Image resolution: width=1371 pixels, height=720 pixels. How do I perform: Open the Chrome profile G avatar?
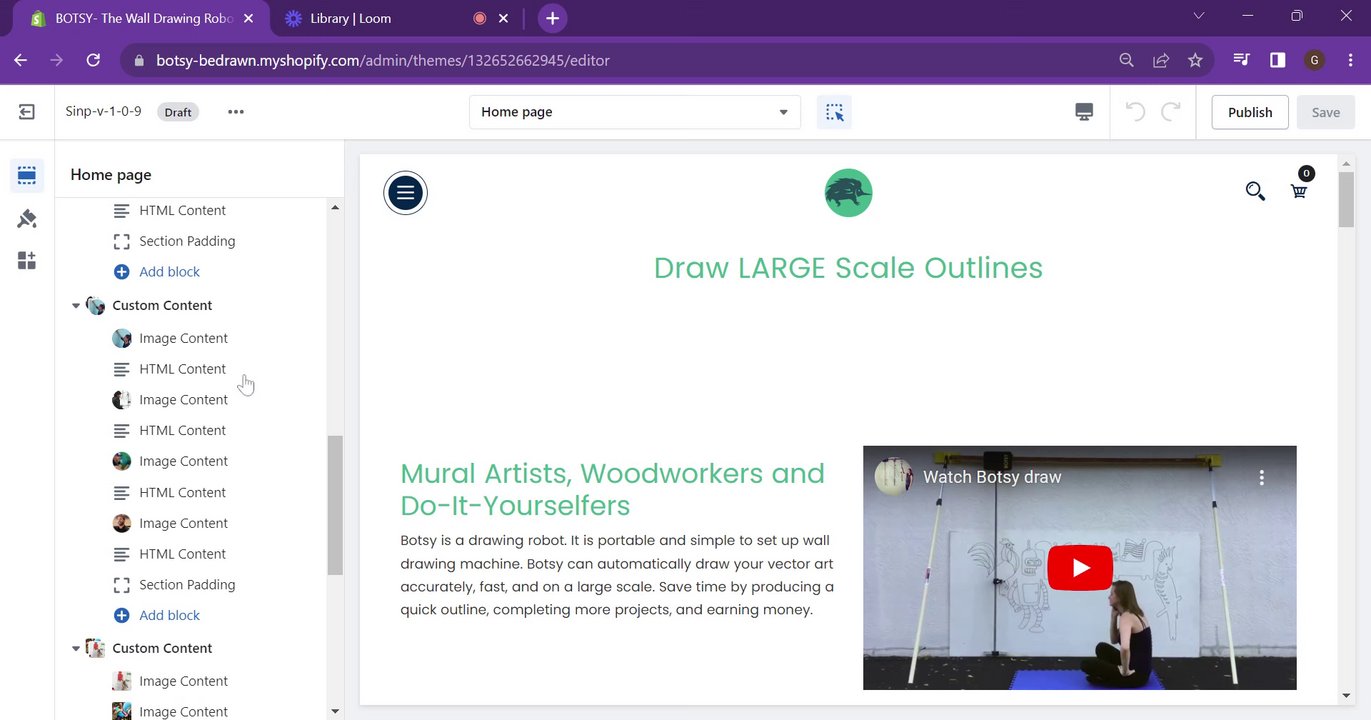[1314, 60]
